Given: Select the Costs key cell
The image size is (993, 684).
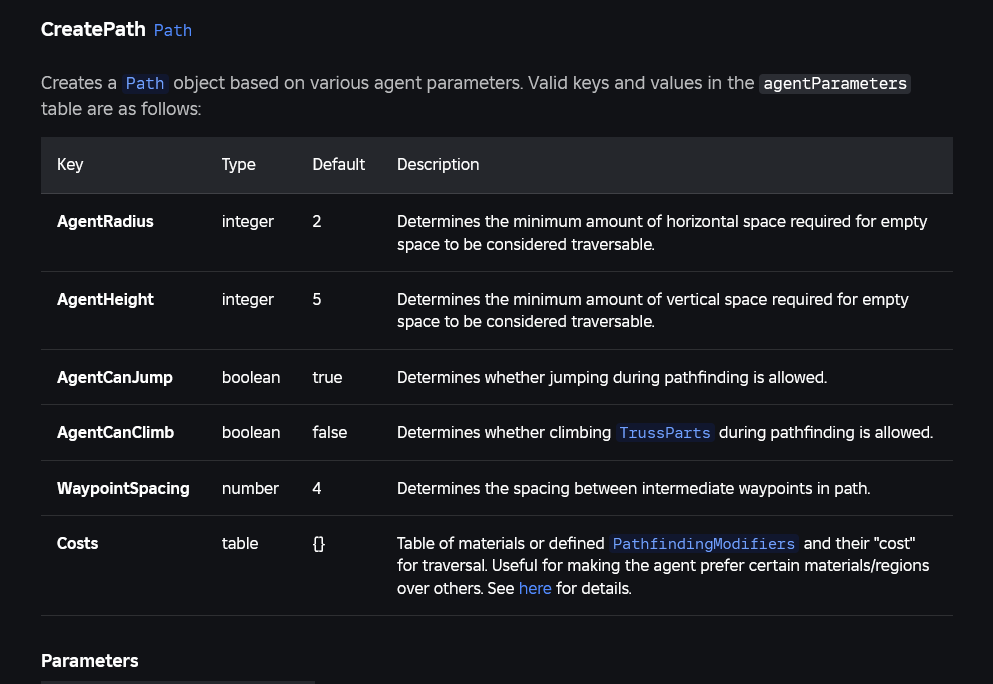Looking at the screenshot, I should 78,544.
